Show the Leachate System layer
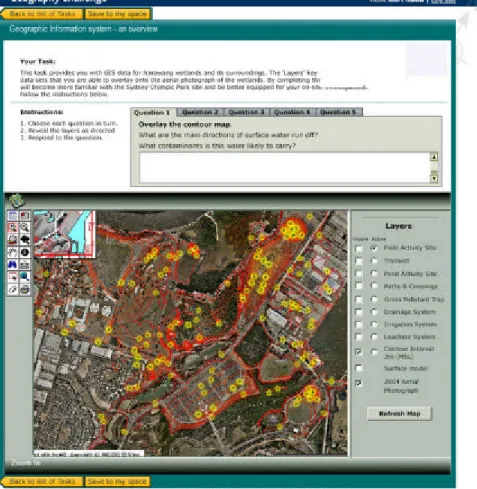This screenshot has height=489, width=477. point(359,337)
